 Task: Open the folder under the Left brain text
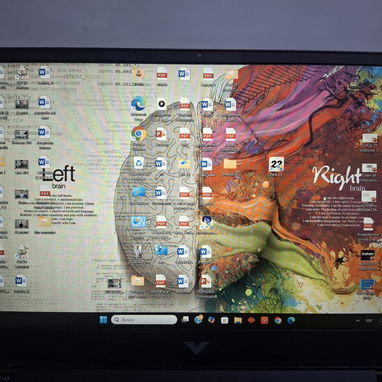[x=44, y=221]
